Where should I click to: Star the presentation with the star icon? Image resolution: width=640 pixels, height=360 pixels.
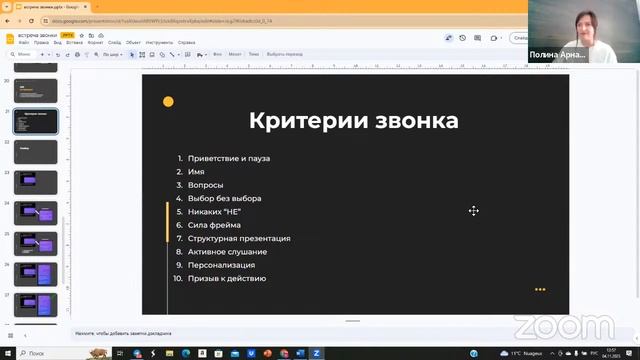[x=81, y=36]
